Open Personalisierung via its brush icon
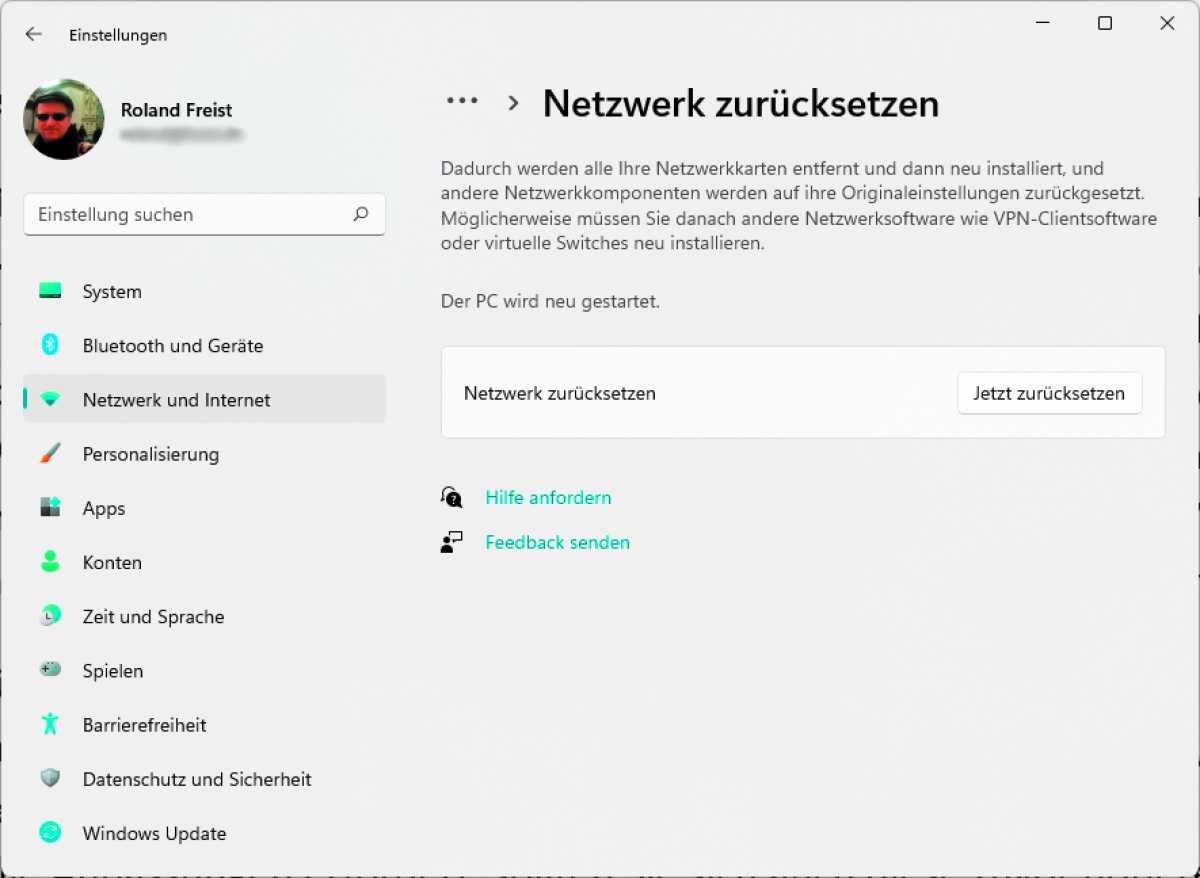Viewport: 1200px width, 878px height. click(50, 454)
